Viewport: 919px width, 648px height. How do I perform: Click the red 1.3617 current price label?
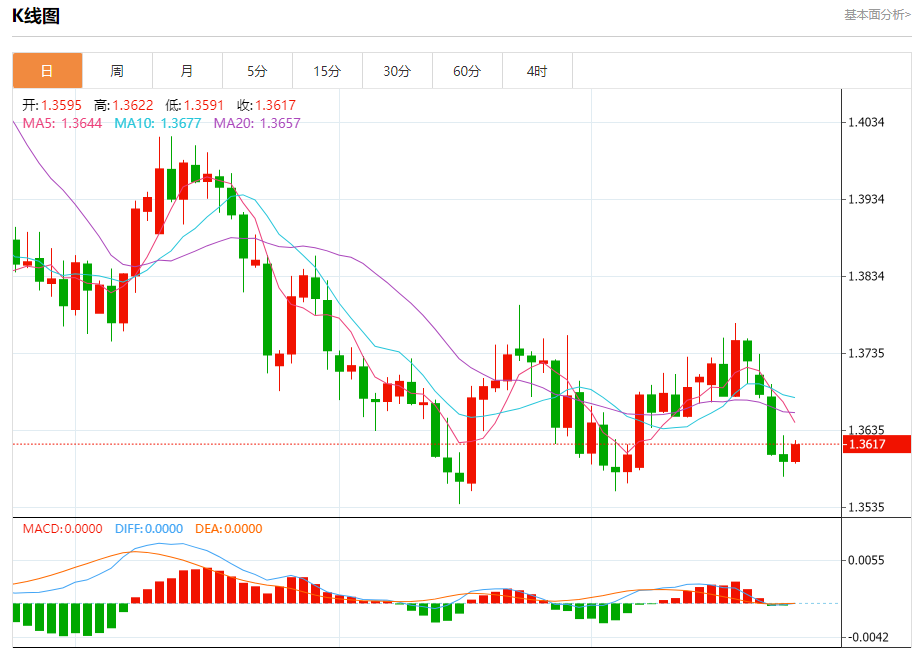[877, 444]
